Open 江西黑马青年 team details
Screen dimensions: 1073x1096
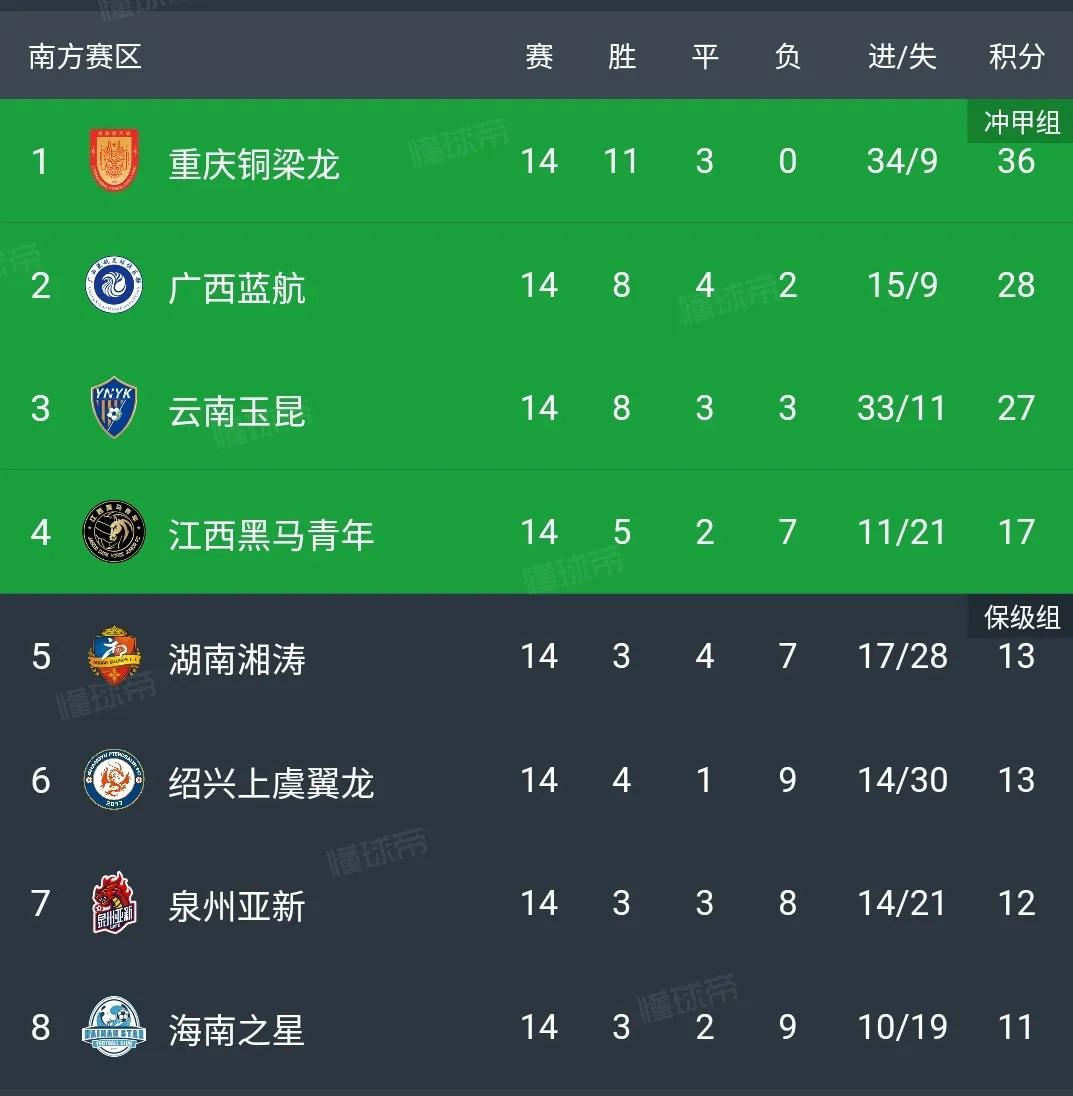271,535
